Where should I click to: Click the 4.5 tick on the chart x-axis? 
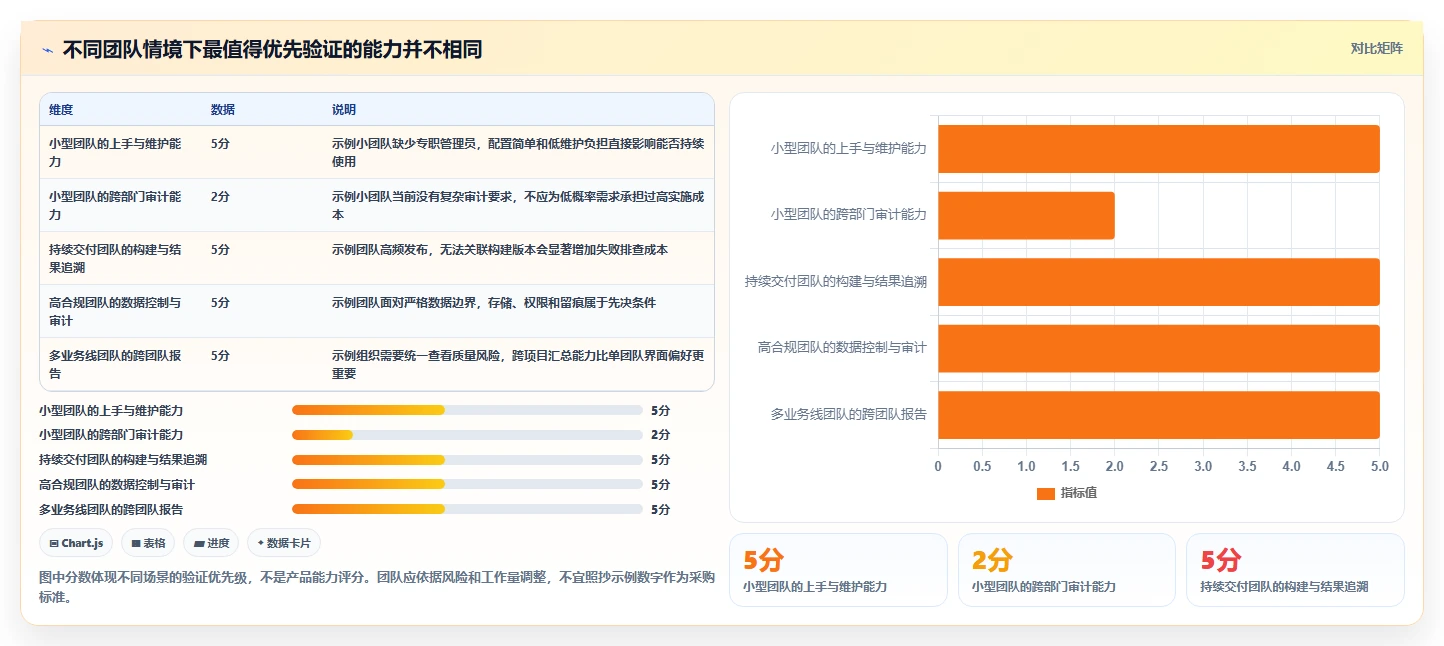(x=1335, y=466)
